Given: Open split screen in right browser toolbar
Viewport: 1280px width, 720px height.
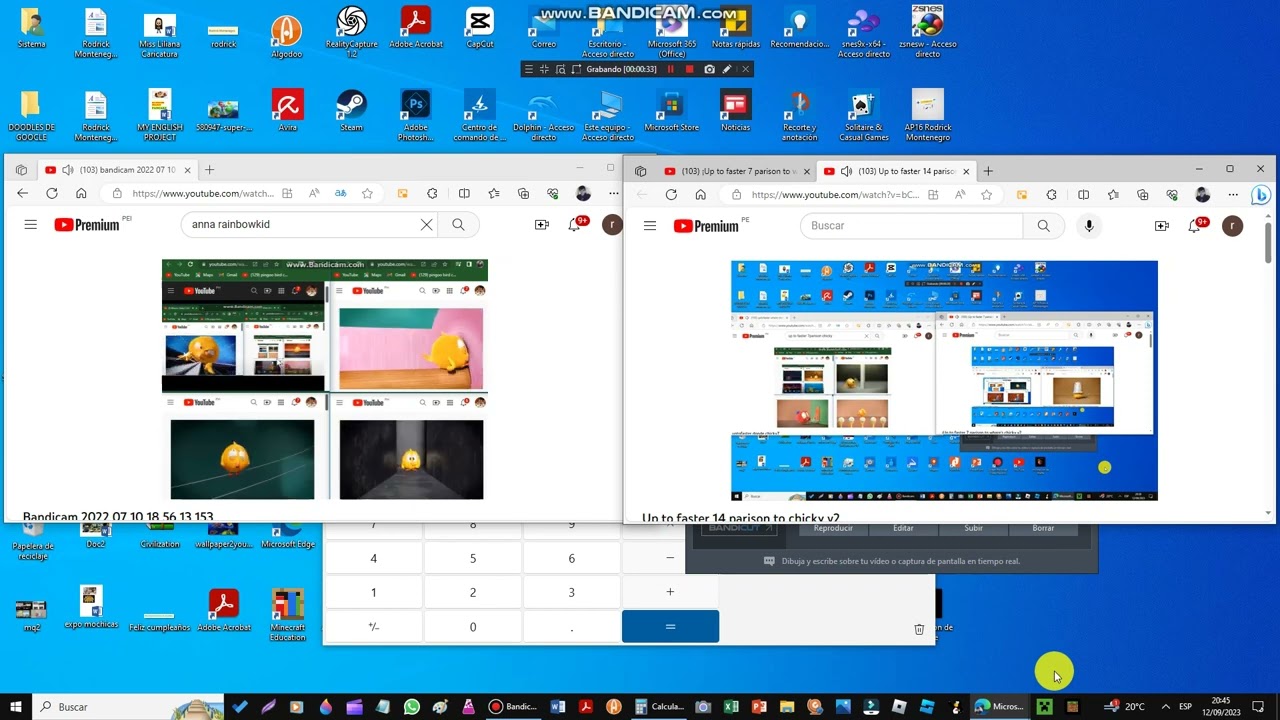Looking at the screenshot, I should point(1083,195).
